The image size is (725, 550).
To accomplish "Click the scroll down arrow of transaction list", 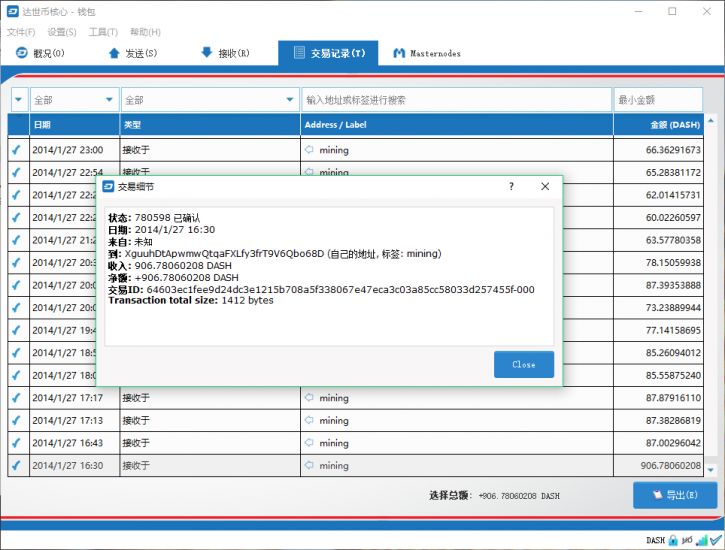I will [x=711, y=470].
